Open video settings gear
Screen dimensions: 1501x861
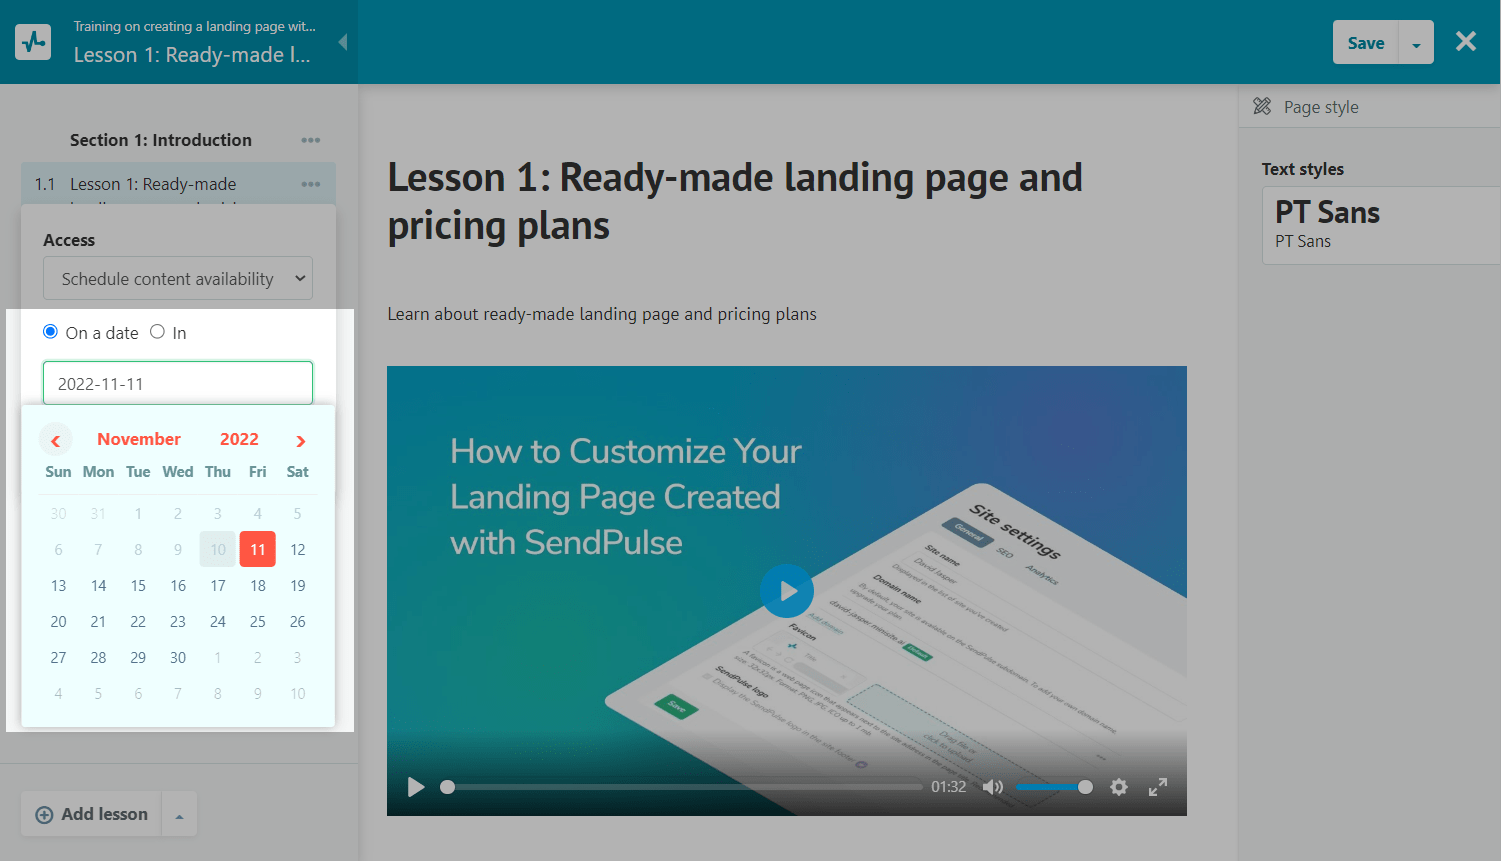[1119, 787]
